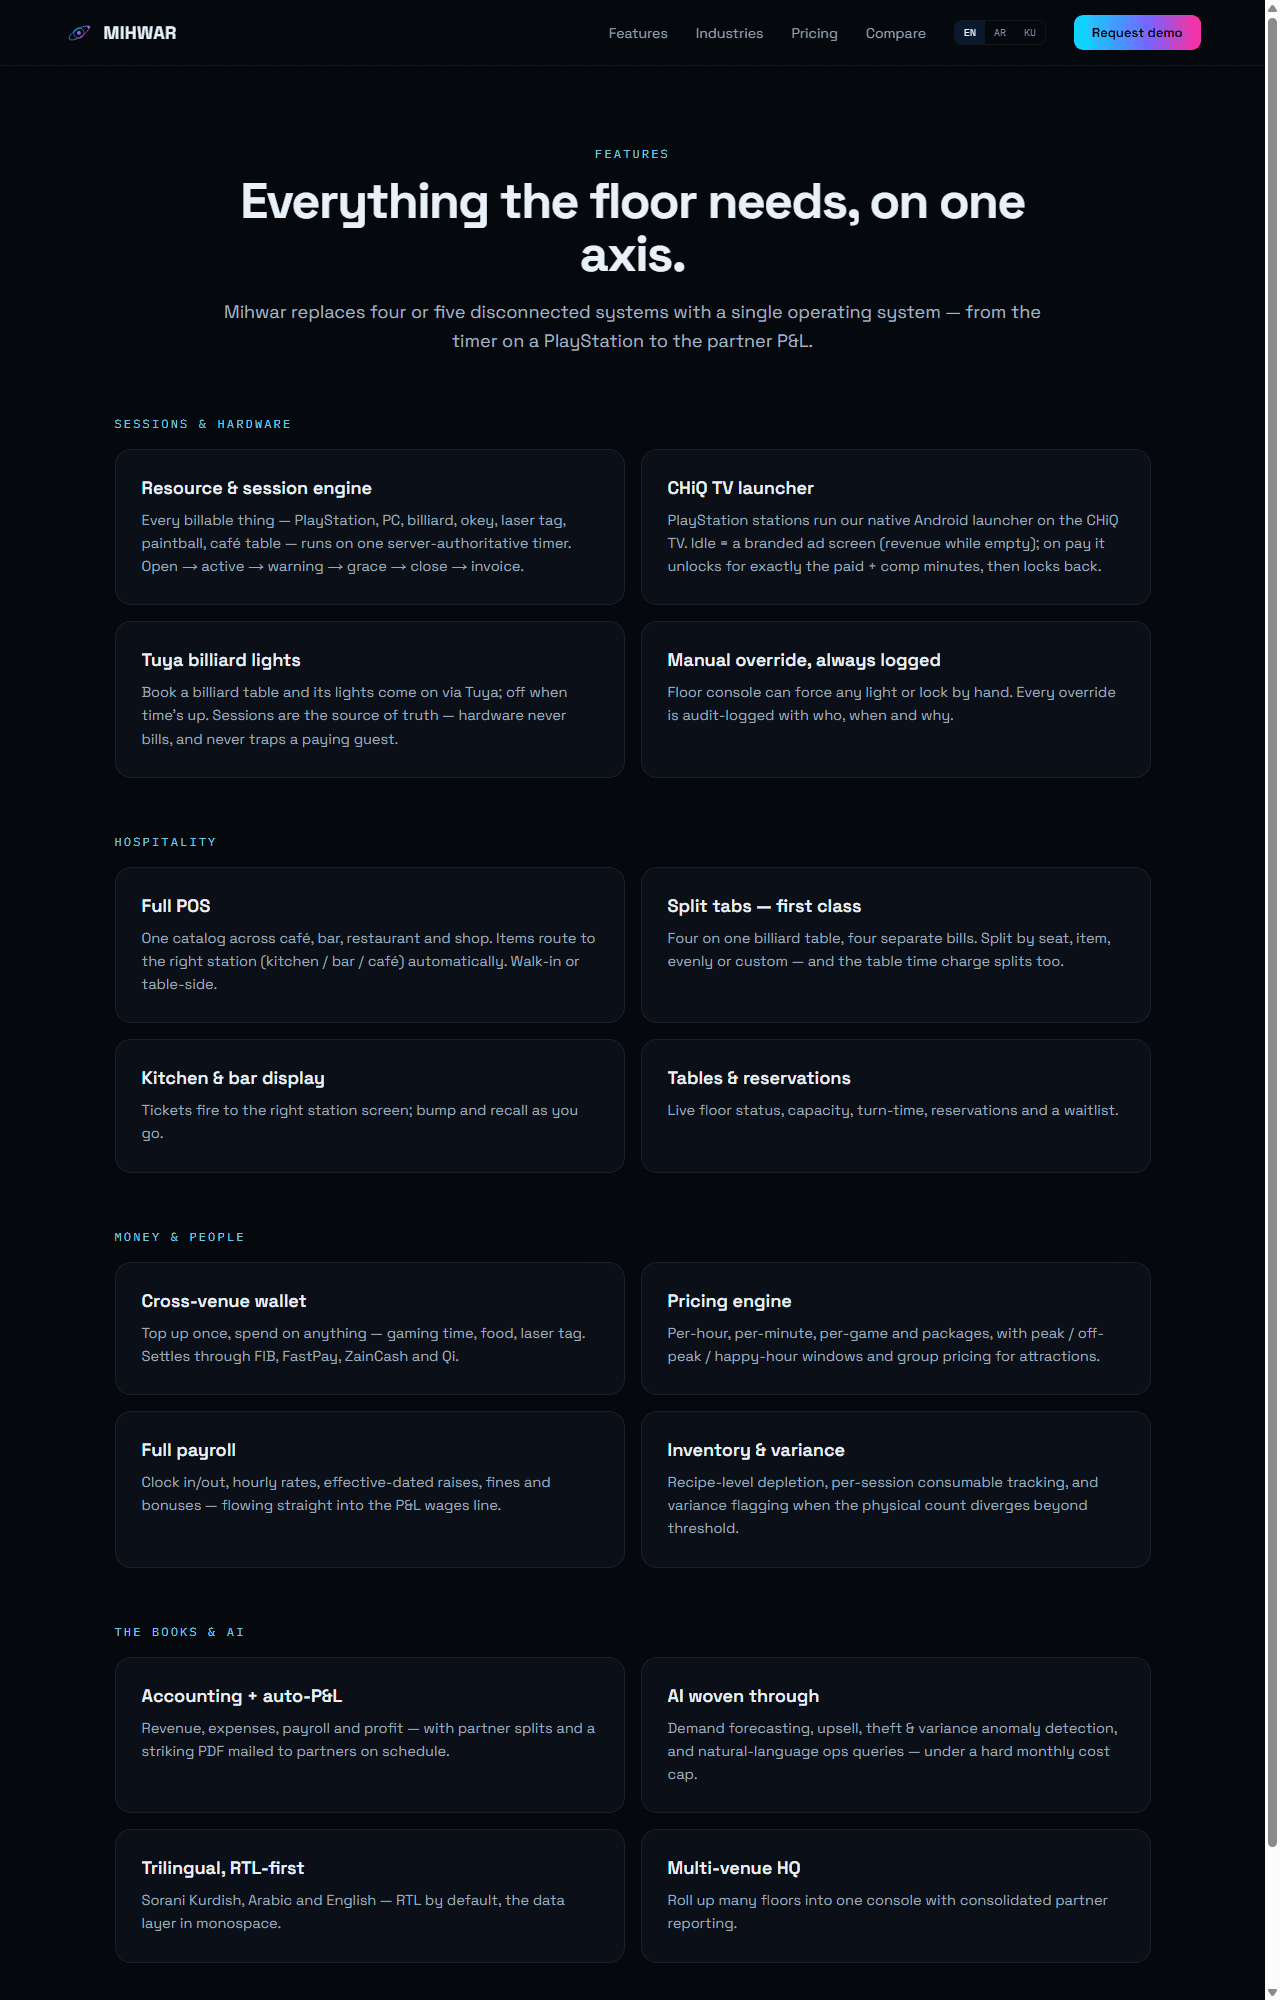The image size is (1280, 2000).
Task: Click the 'Pricing engine' card title
Action: click(729, 1301)
